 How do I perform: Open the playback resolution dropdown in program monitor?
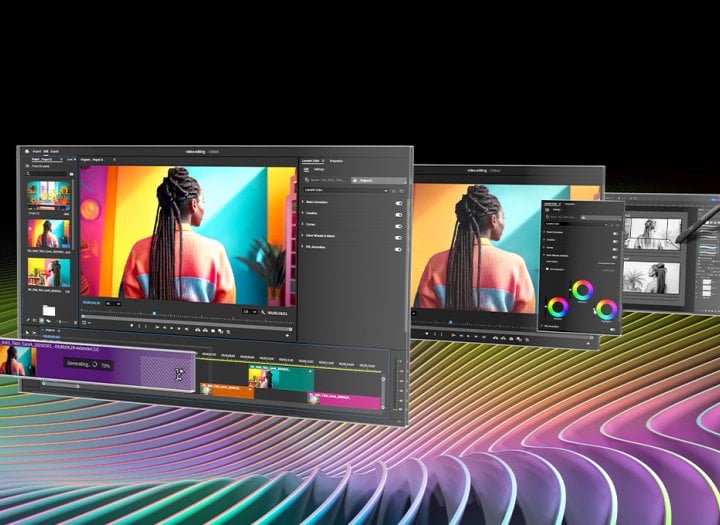click(x=250, y=312)
